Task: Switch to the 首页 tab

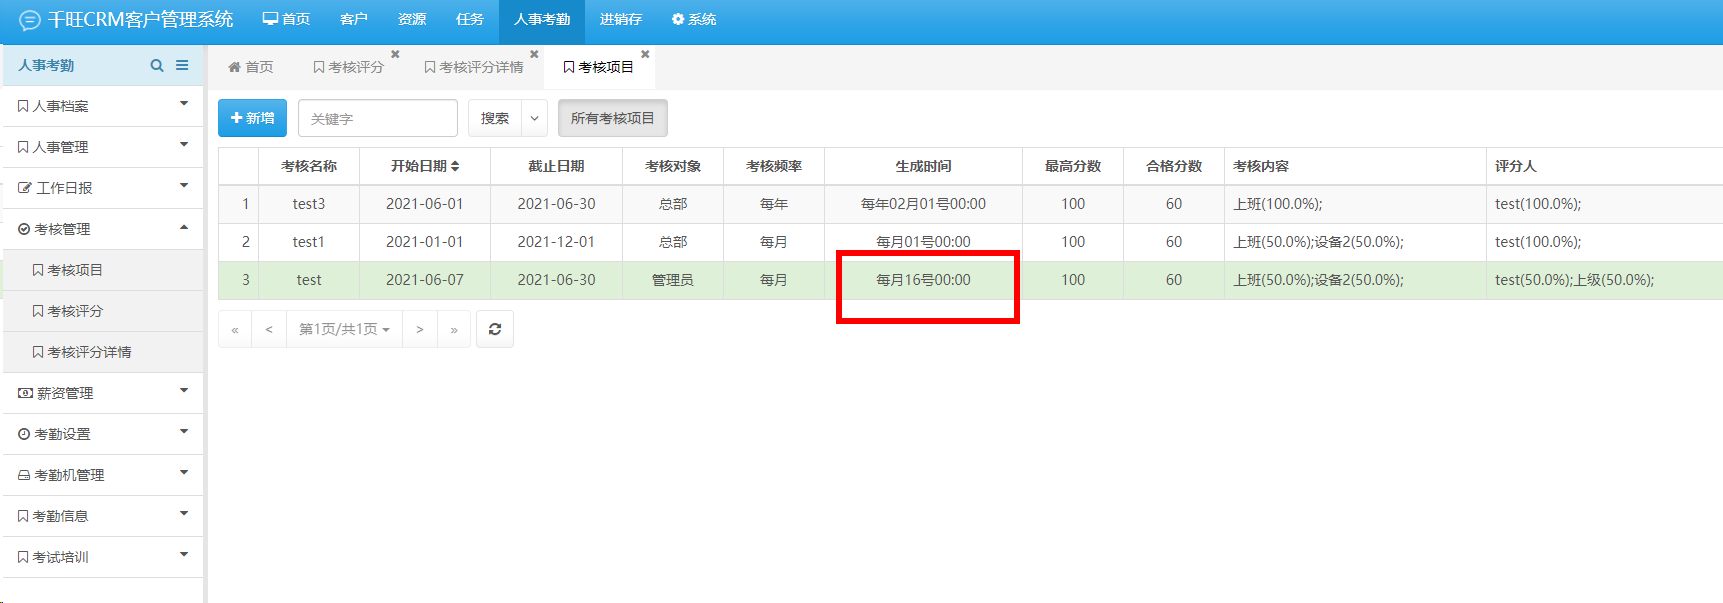Action: (x=251, y=67)
